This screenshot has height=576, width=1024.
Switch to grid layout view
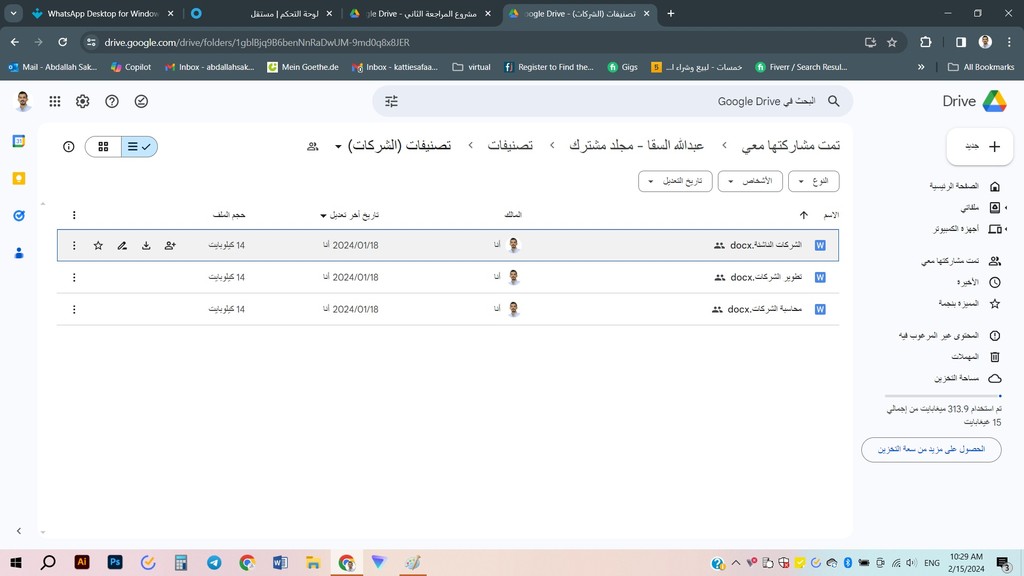[103, 146]
